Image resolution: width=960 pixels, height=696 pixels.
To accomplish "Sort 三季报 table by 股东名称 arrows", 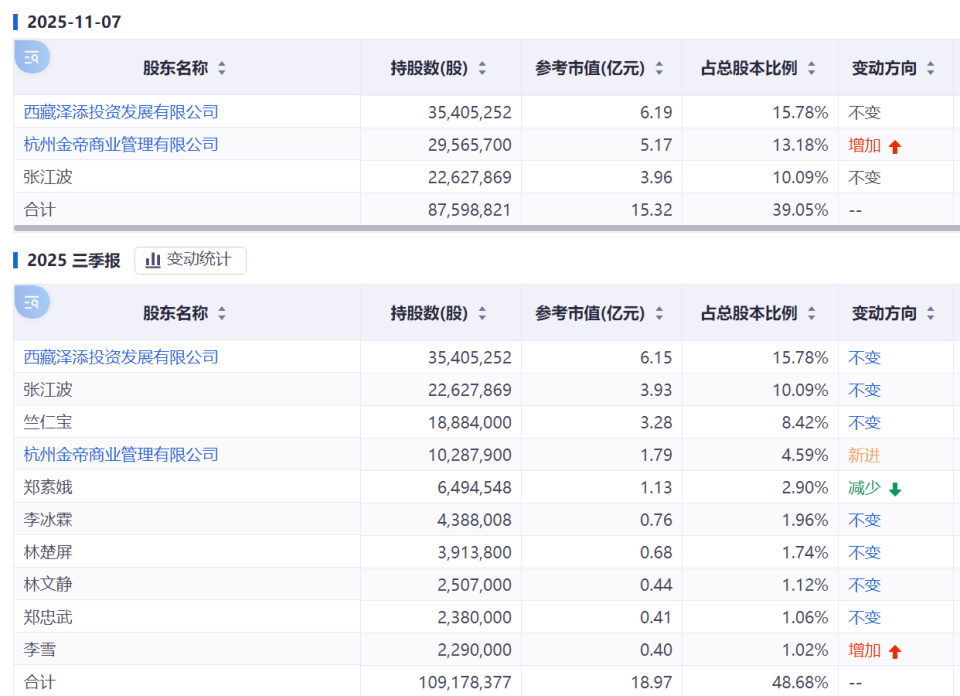I will [x=222, y=313].
